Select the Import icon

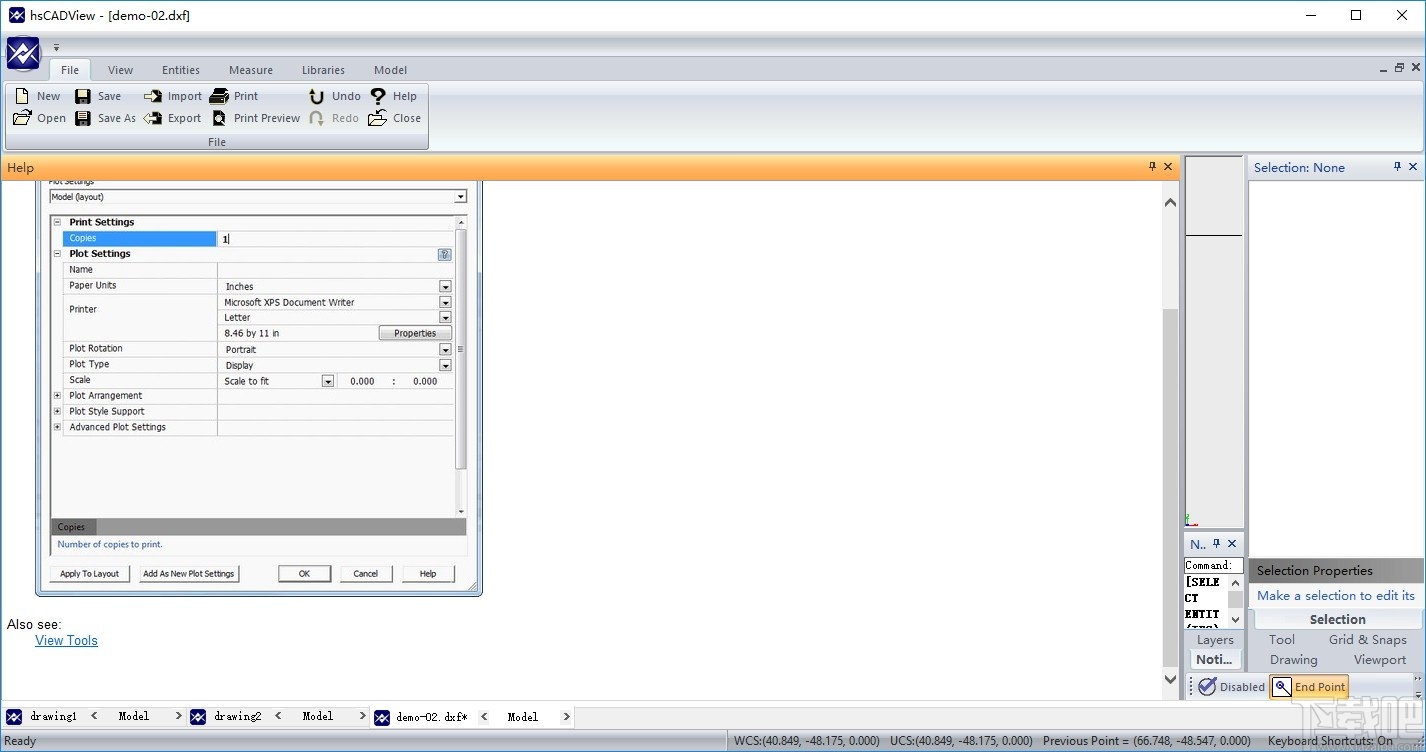coord(155,95)
